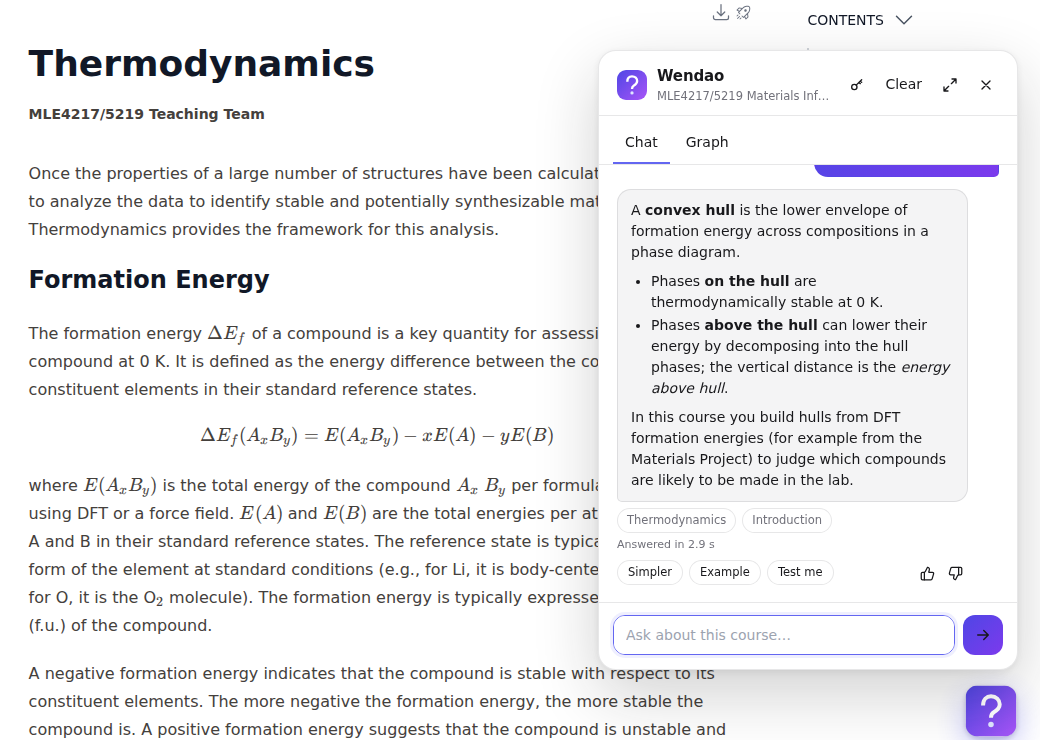Open the API key icon in the Wendao header

click(x=856, y=85)
